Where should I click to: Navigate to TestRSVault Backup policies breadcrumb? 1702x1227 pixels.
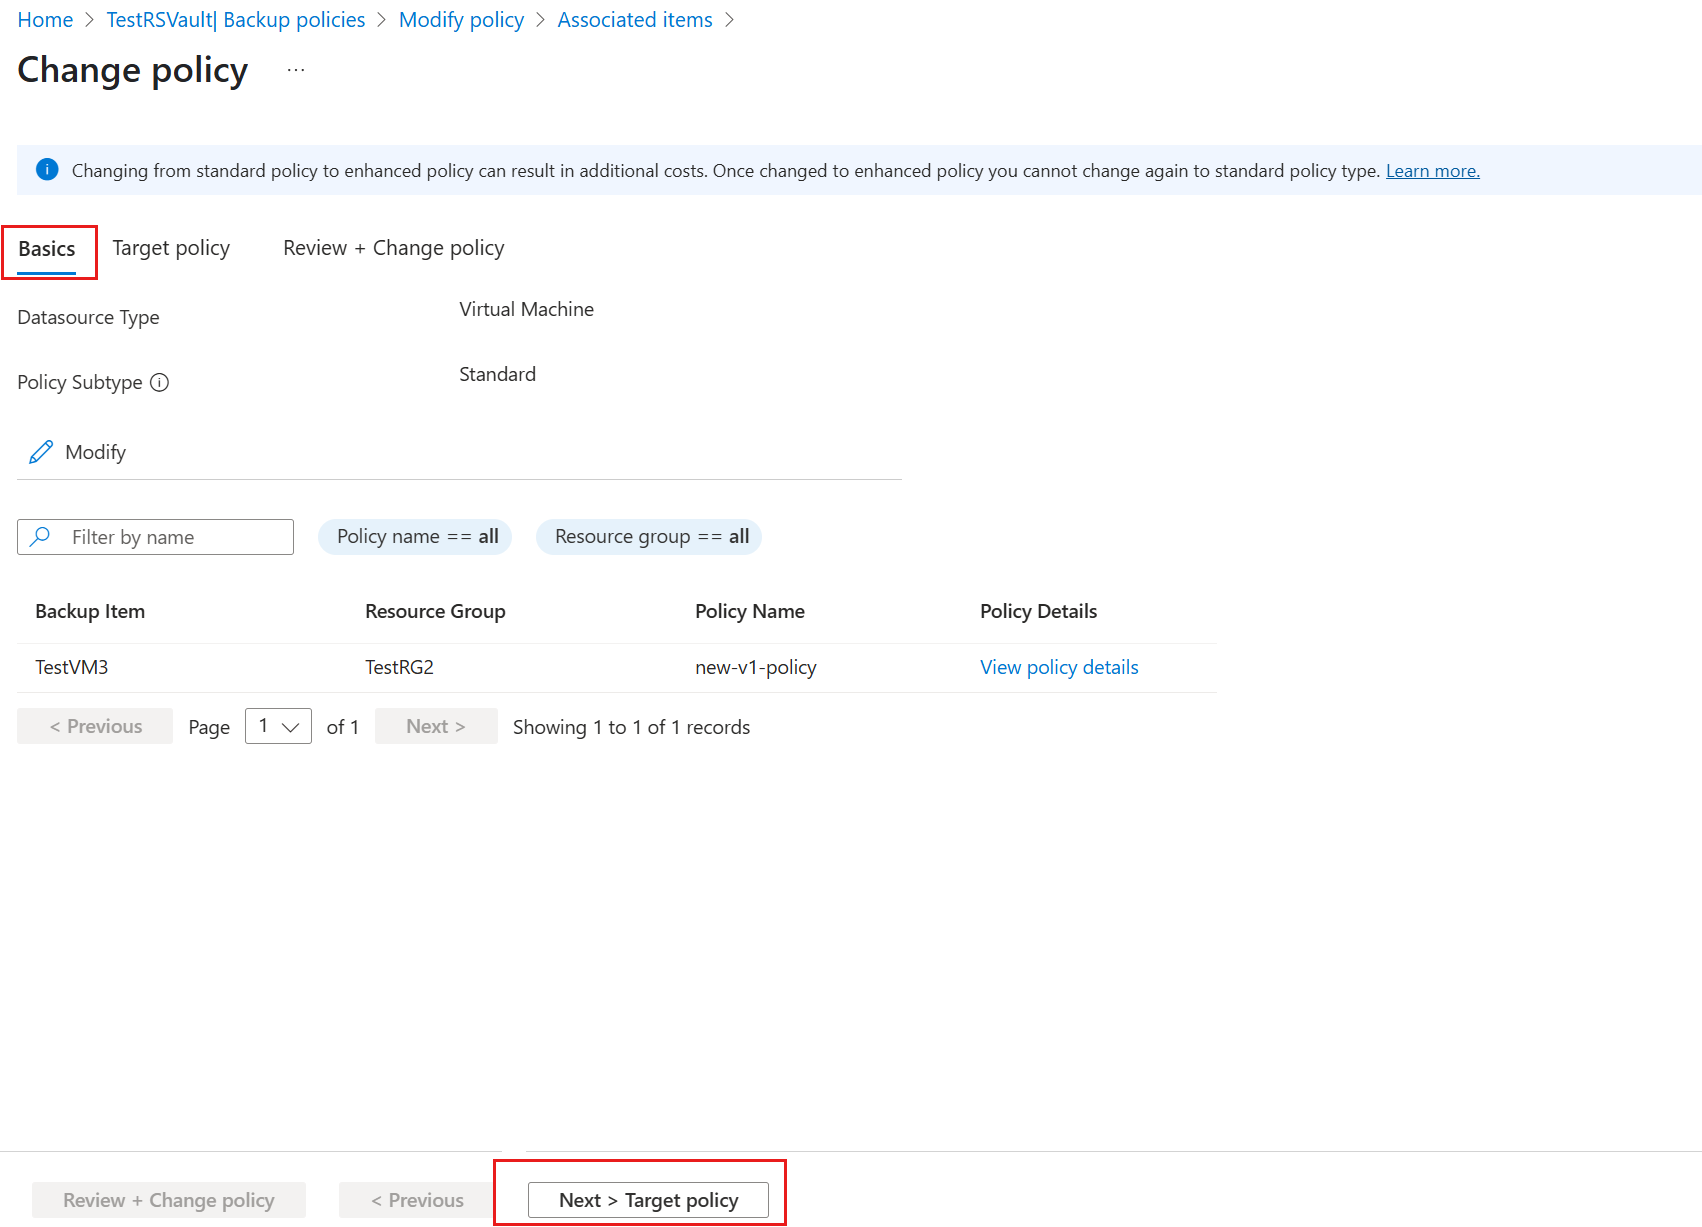point(236,20)
